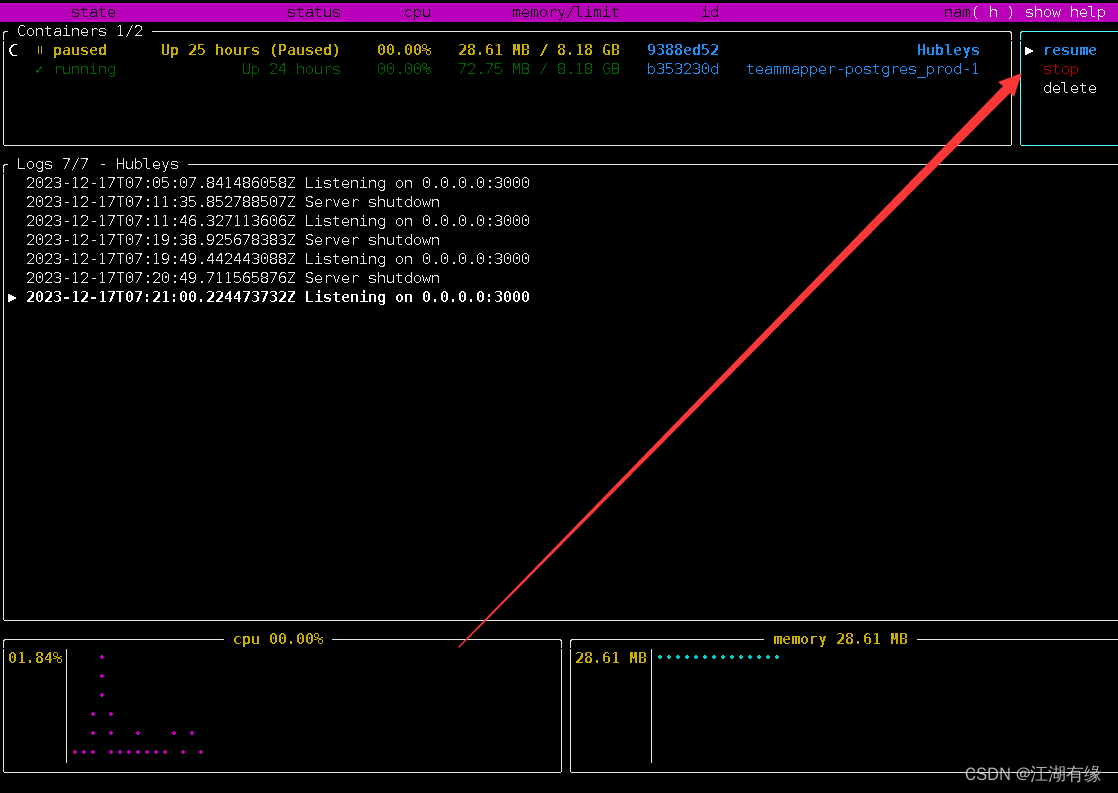This screenshot has width=1118, height=793.
Task: Click container id 9388ed52
Action: (682, 50)
